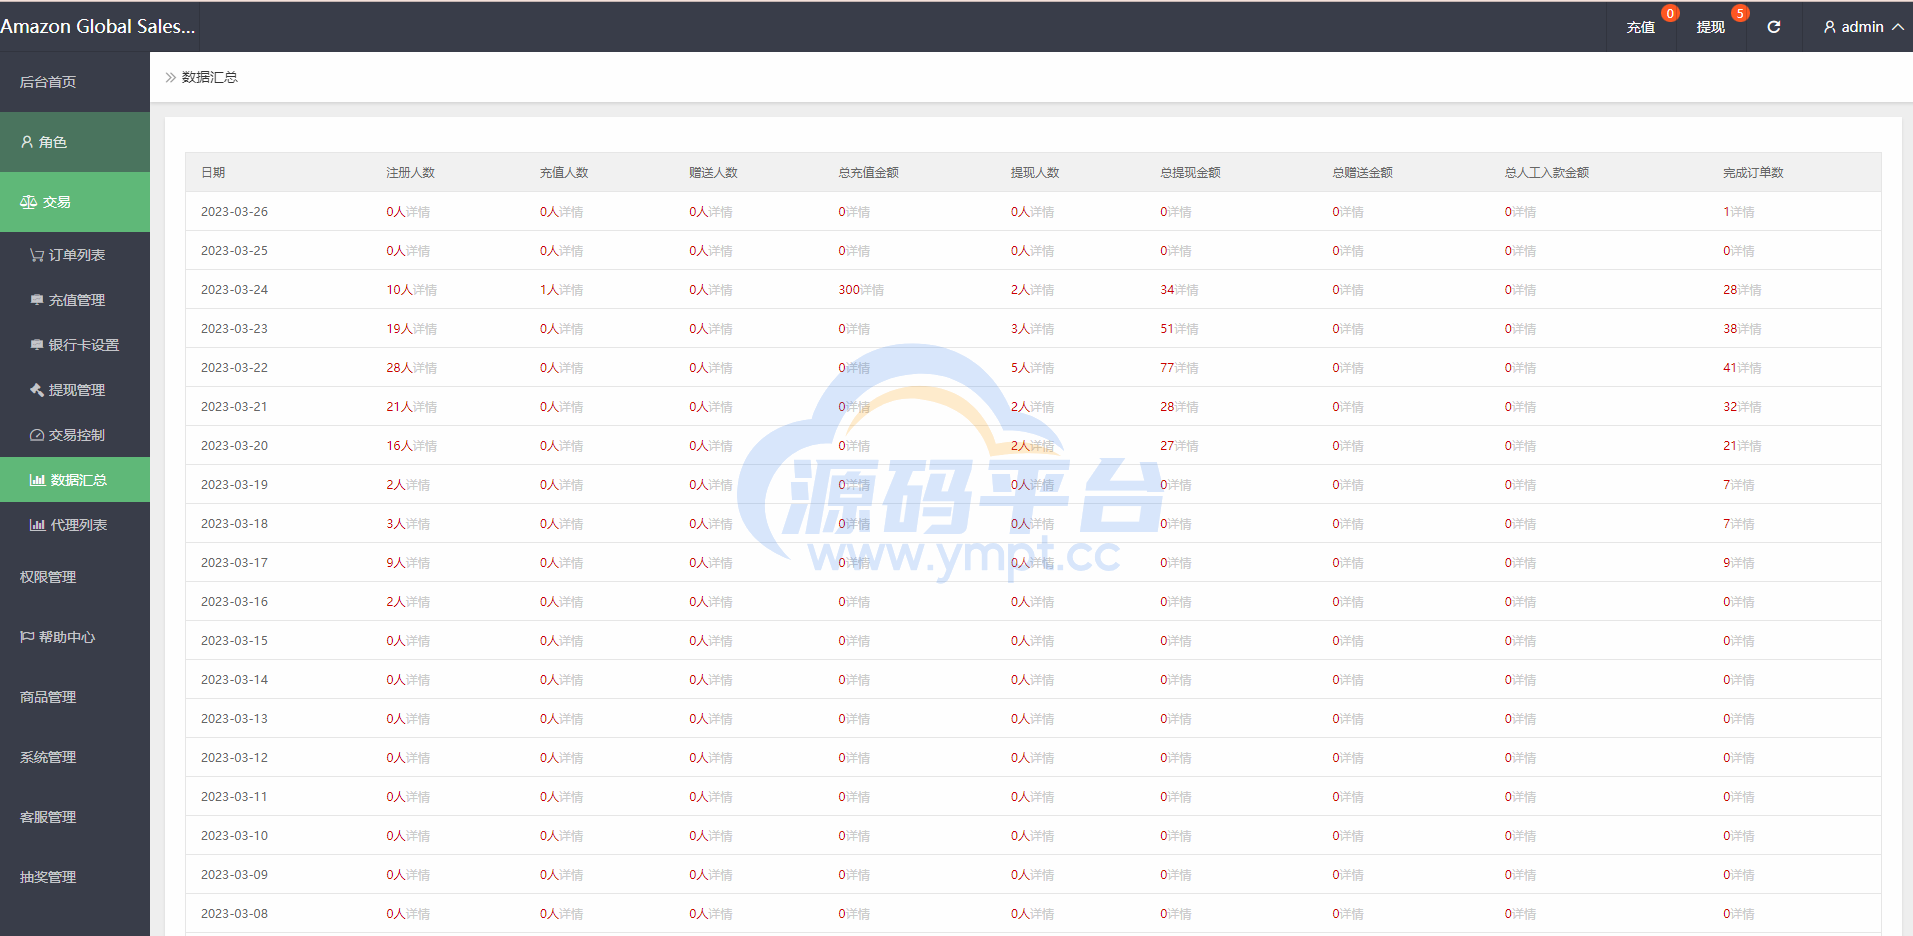Expand 权限管理 sidebar menu
Image resolution: width=1913 pixels, height=936 pixels.
pos(75,577)
